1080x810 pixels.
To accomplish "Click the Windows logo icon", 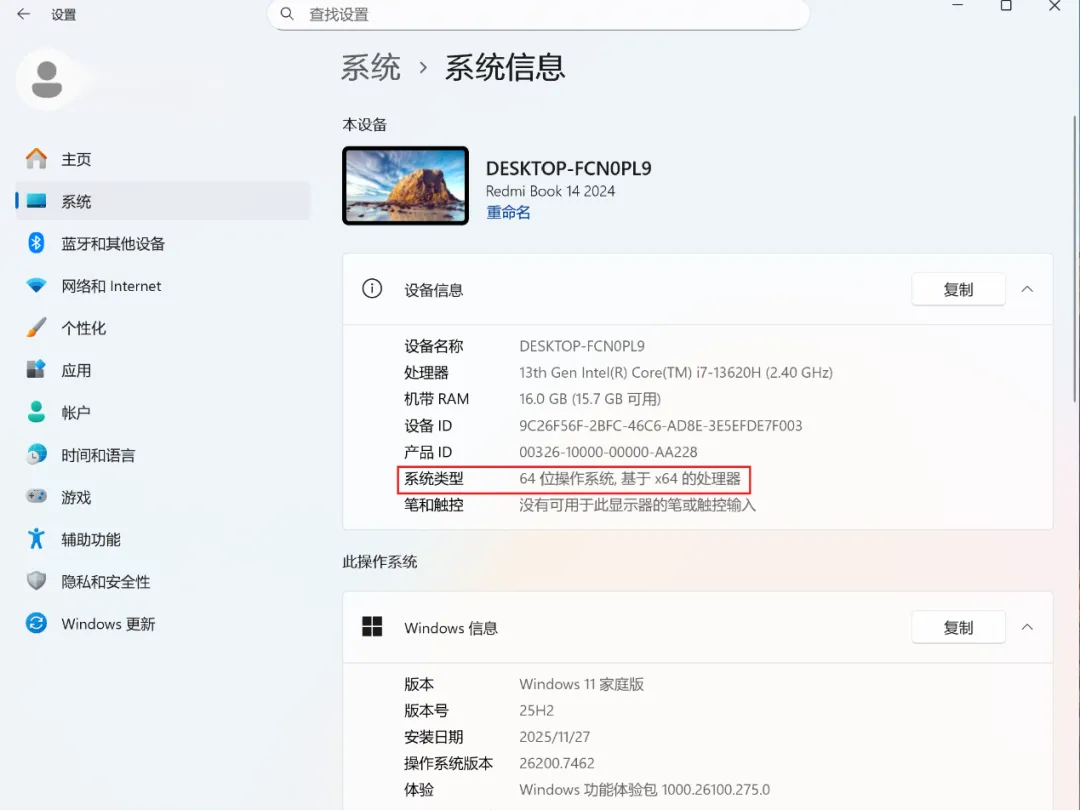I will click(x=372, y=627).
